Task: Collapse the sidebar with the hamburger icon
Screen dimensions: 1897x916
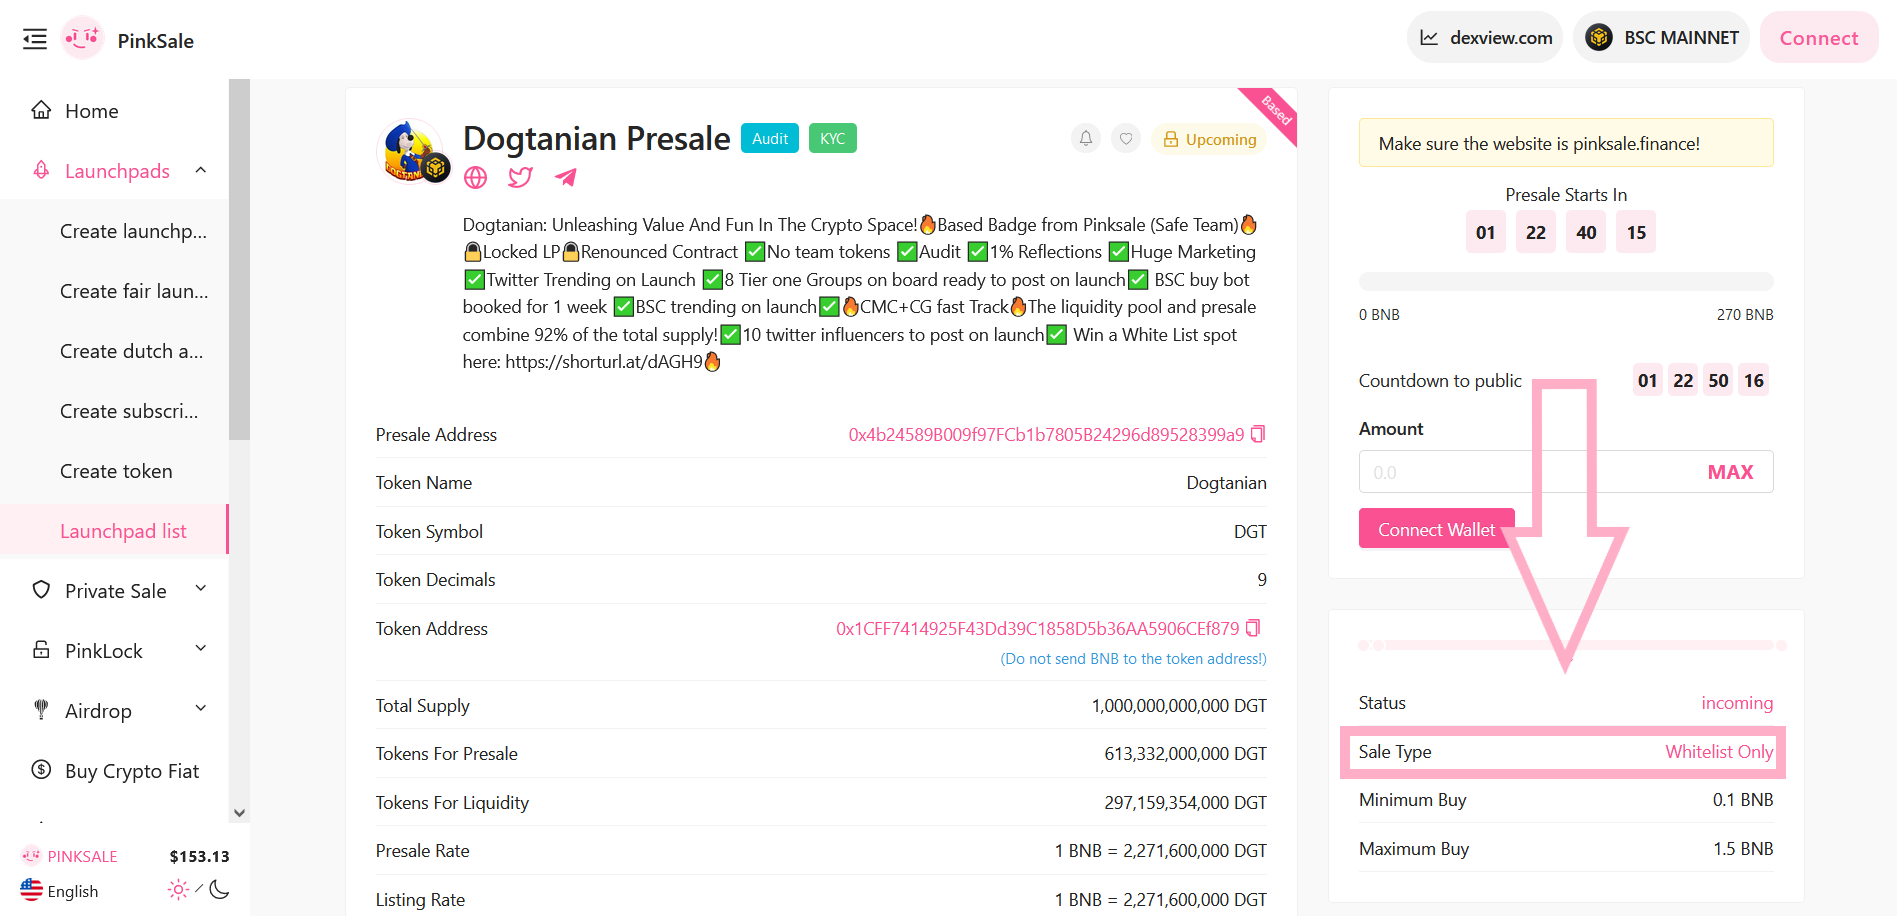Action: [x=35, y=39]
